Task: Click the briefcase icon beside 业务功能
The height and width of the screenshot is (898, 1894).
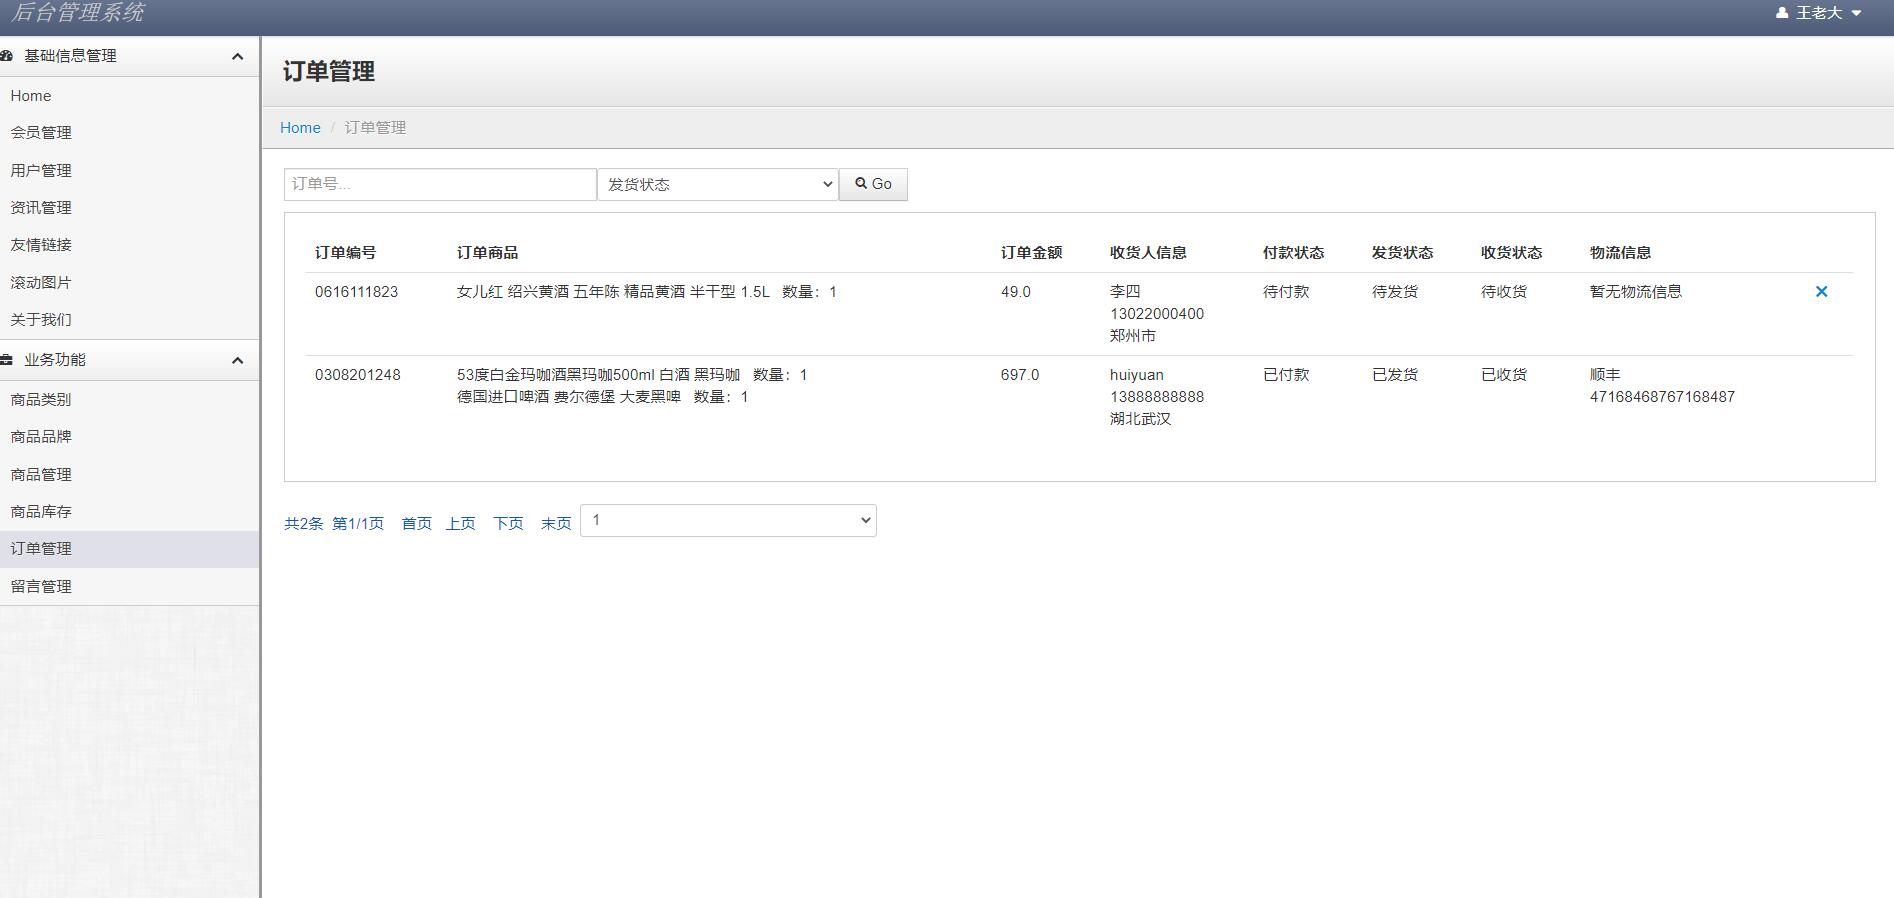Action: pyautogui.click(x=7, y=360)
